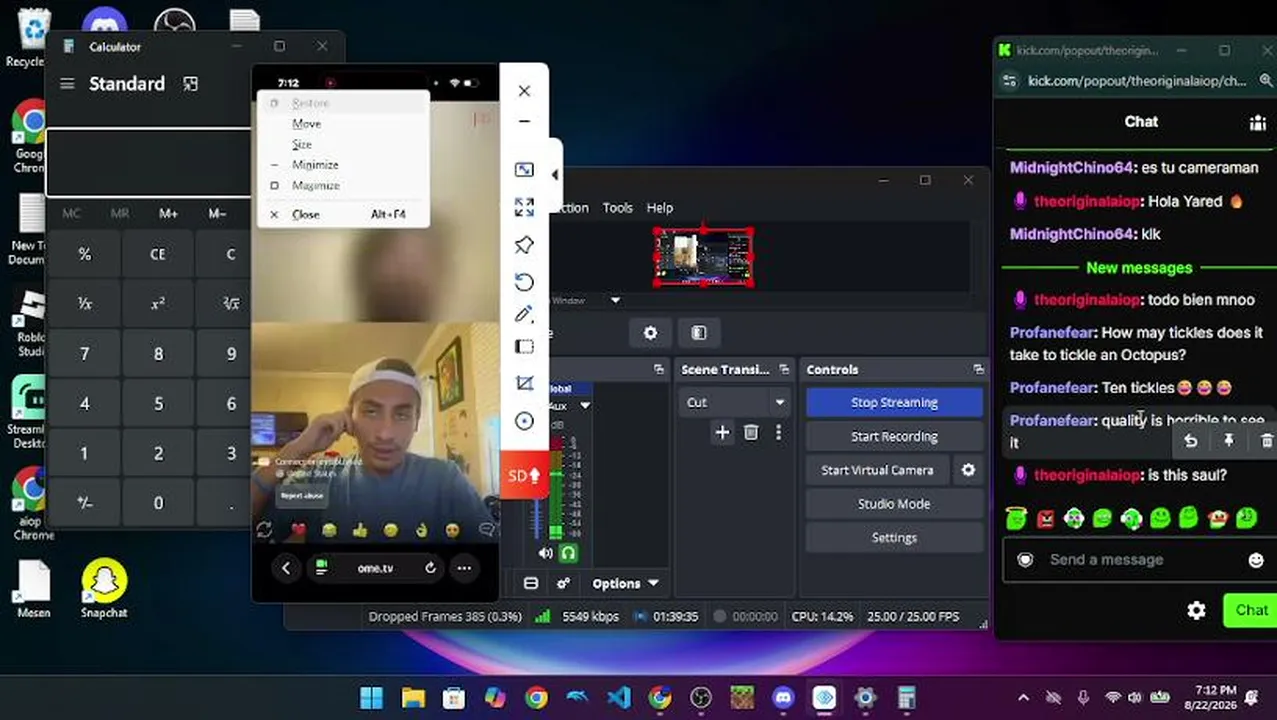Click the Calculator CE key
The height and width of the screenshot is (720, 1277).
[158, 254]
